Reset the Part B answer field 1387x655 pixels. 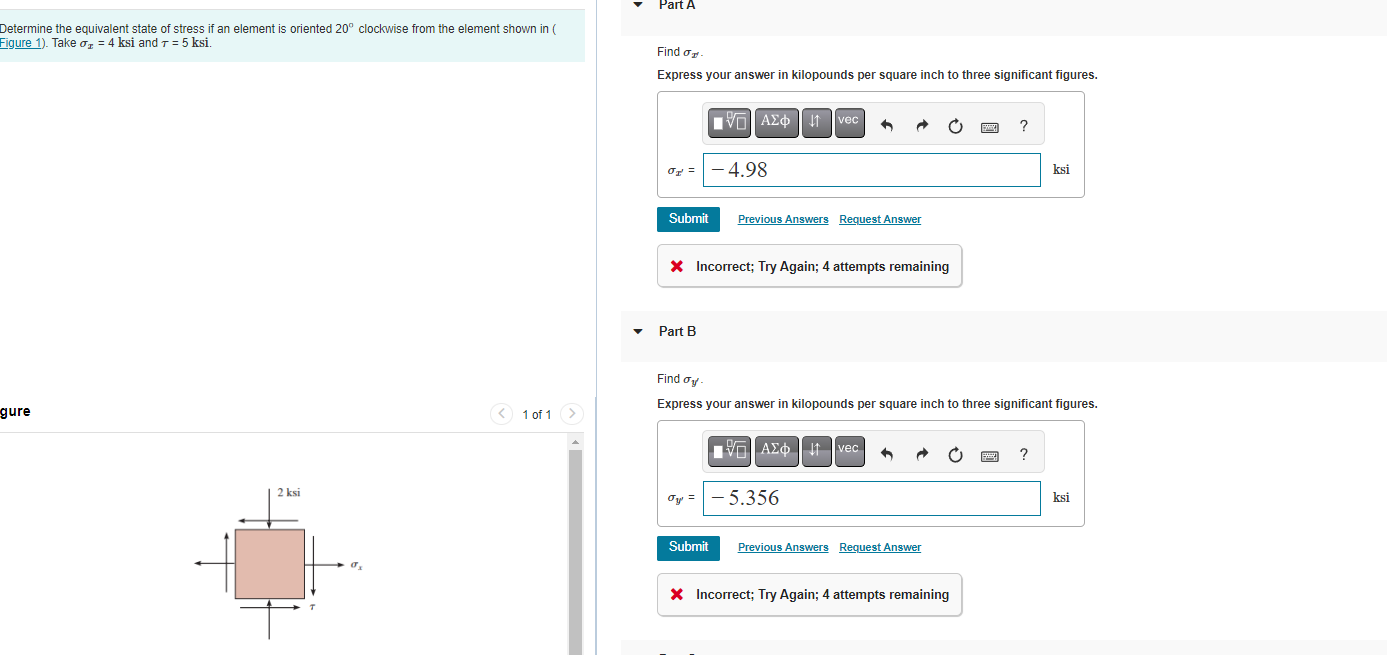tap(955, 454)
